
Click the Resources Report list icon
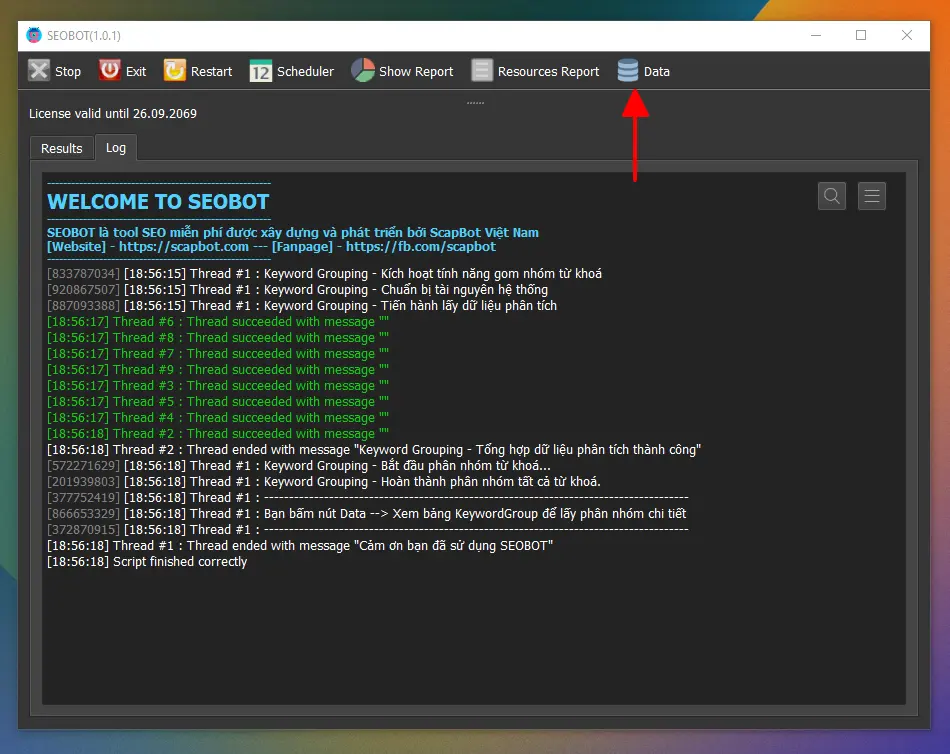coord(482,70)
